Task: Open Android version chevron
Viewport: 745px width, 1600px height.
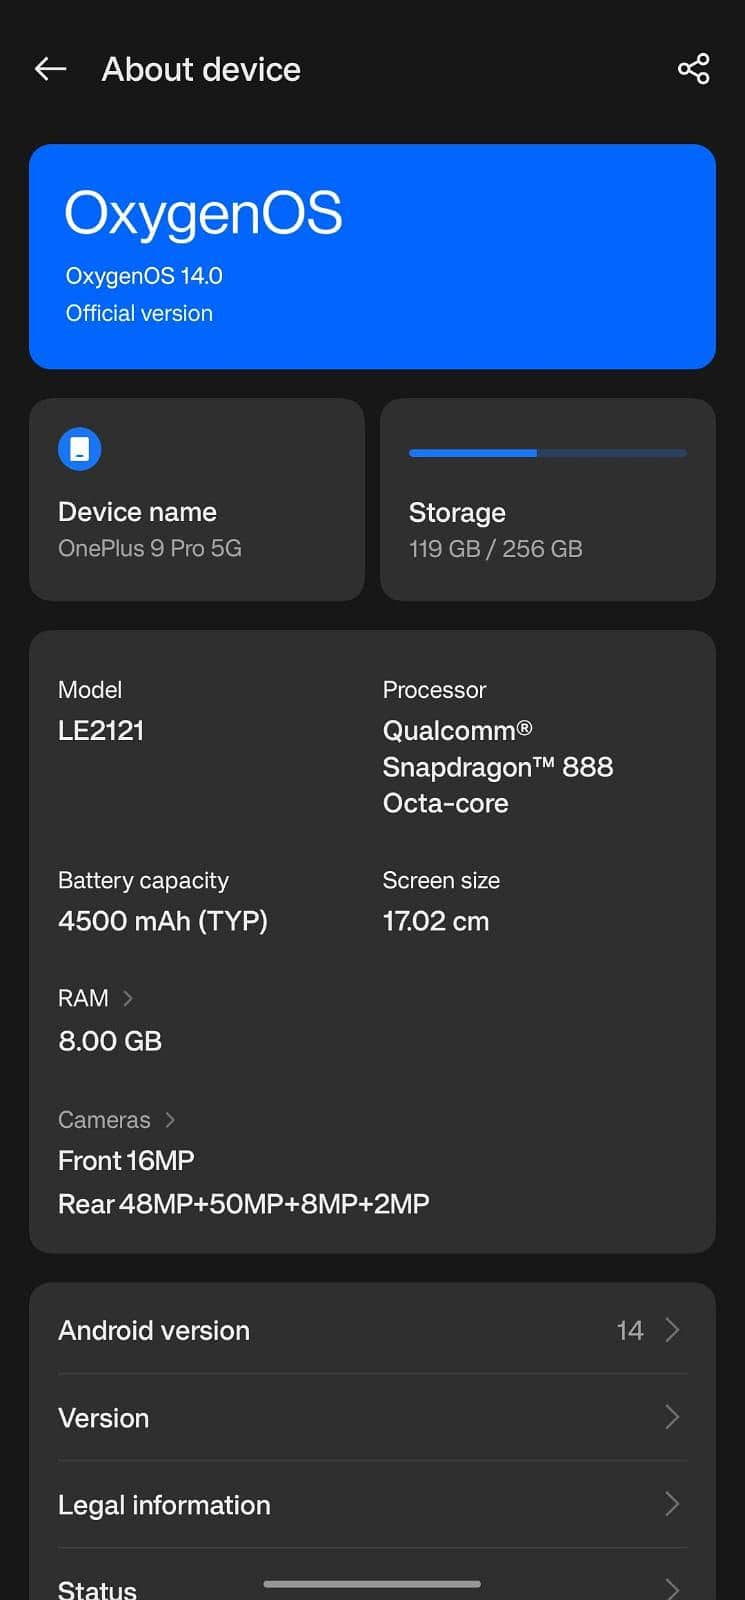Action: click(672, 1330)
